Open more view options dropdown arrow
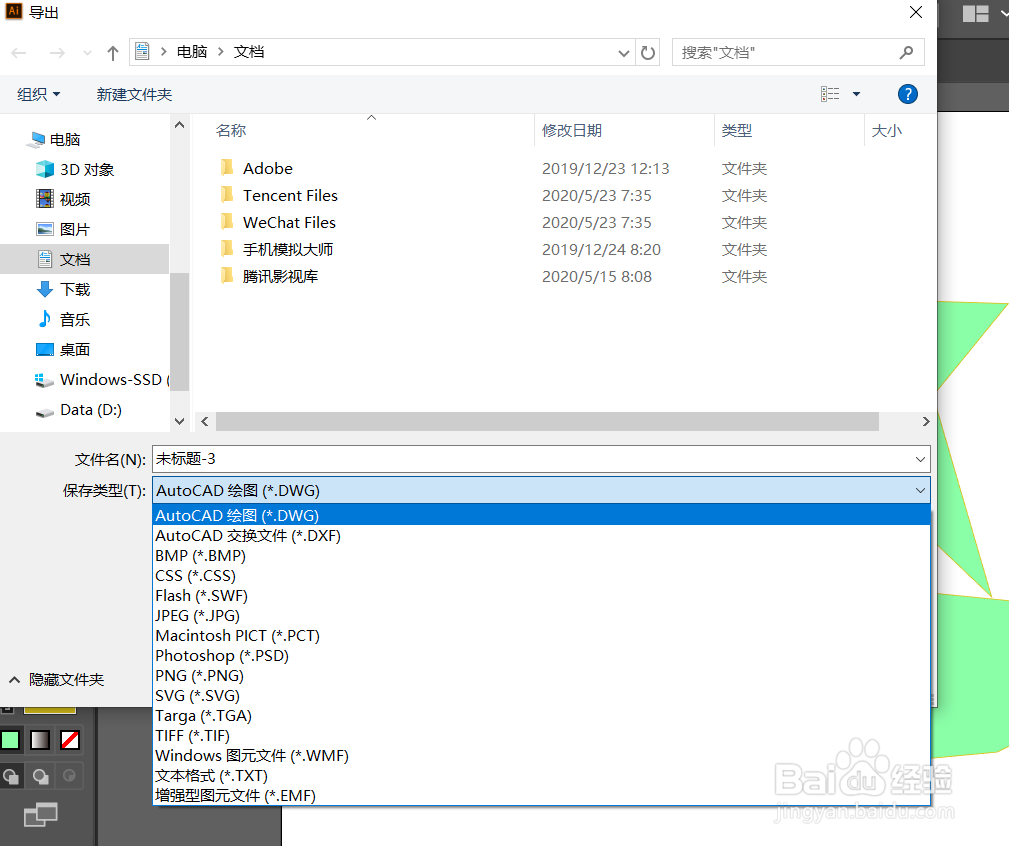1009x846 pixels. 856,95
